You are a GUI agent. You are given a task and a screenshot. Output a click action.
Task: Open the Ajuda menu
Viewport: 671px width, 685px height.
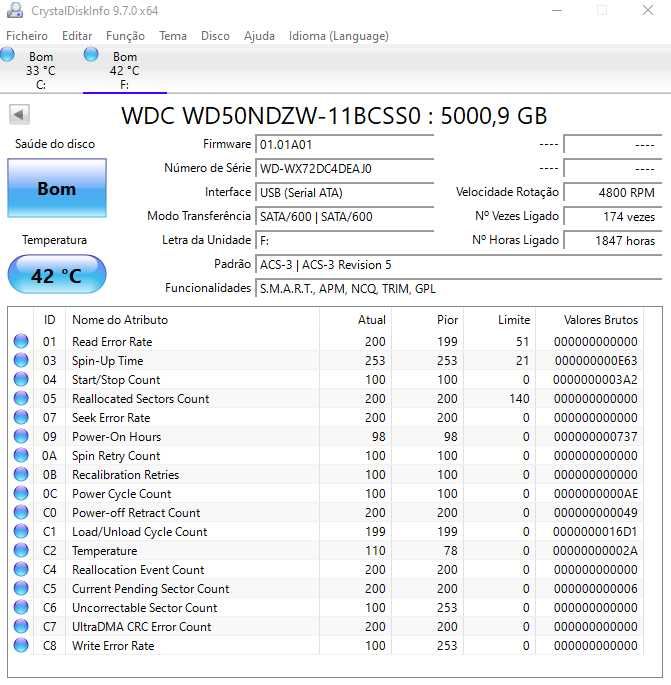click(259, 36)
